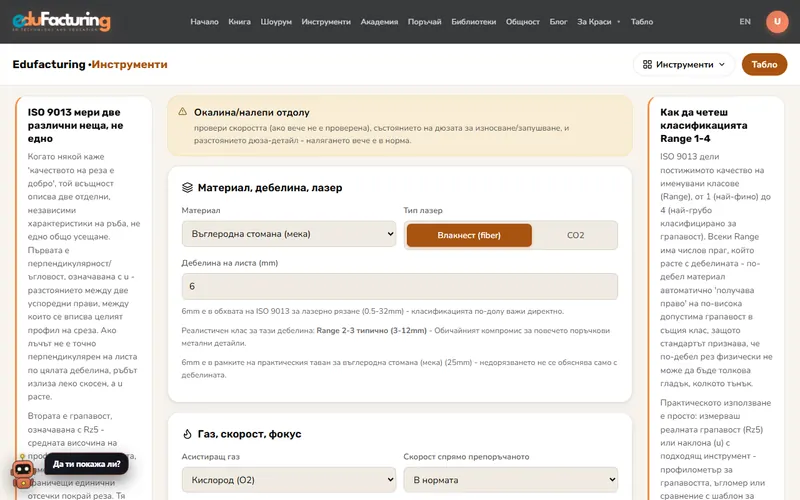The image size is (800, 500).
Task: Switch language with the EN link
Action: click(x=745, y=21)
